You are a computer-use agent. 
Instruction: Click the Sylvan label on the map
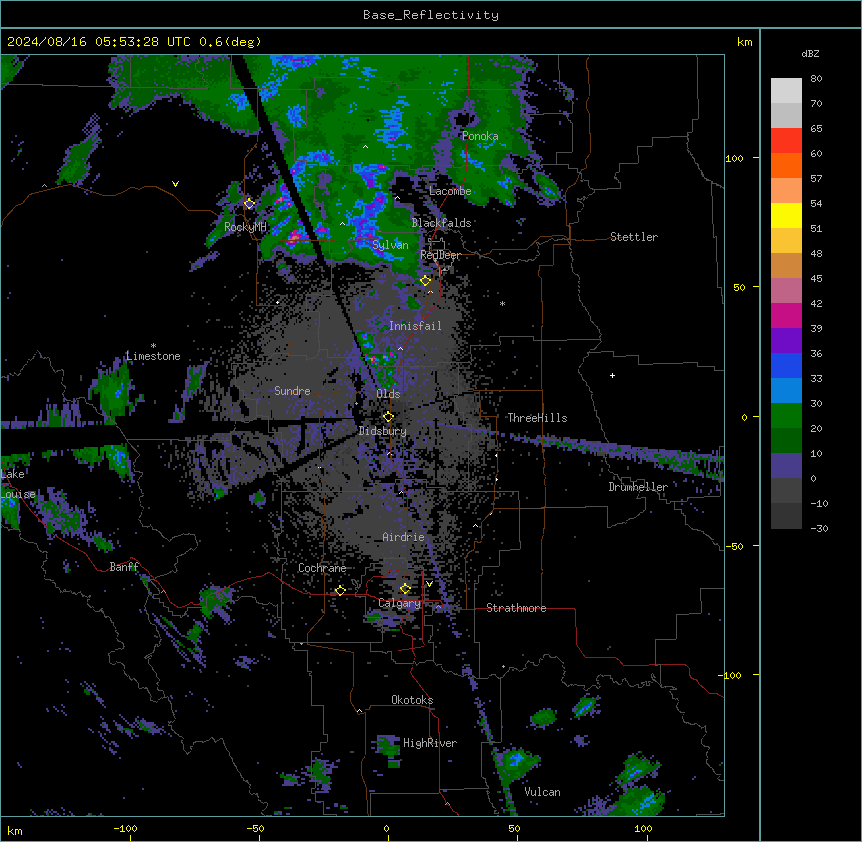point(390,245)
